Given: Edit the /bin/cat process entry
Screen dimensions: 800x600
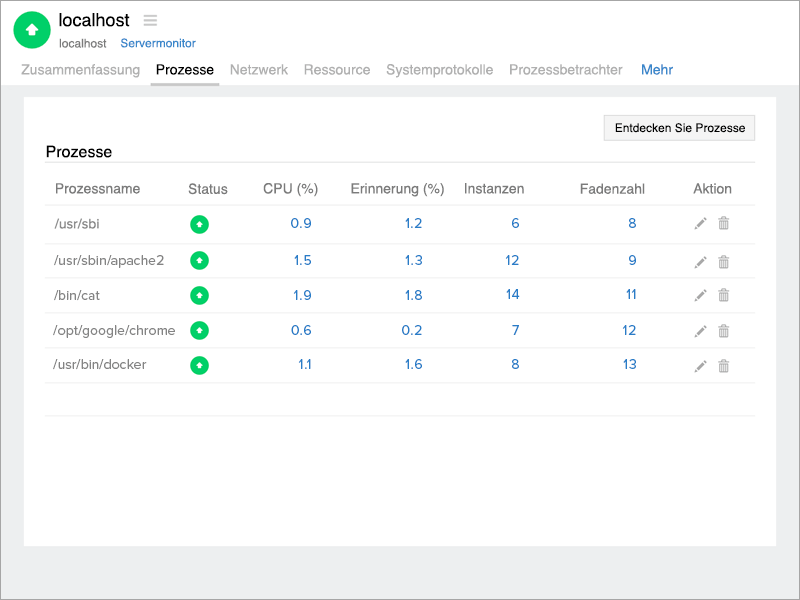Looking at the screenshot, I should tap(700, 295).
